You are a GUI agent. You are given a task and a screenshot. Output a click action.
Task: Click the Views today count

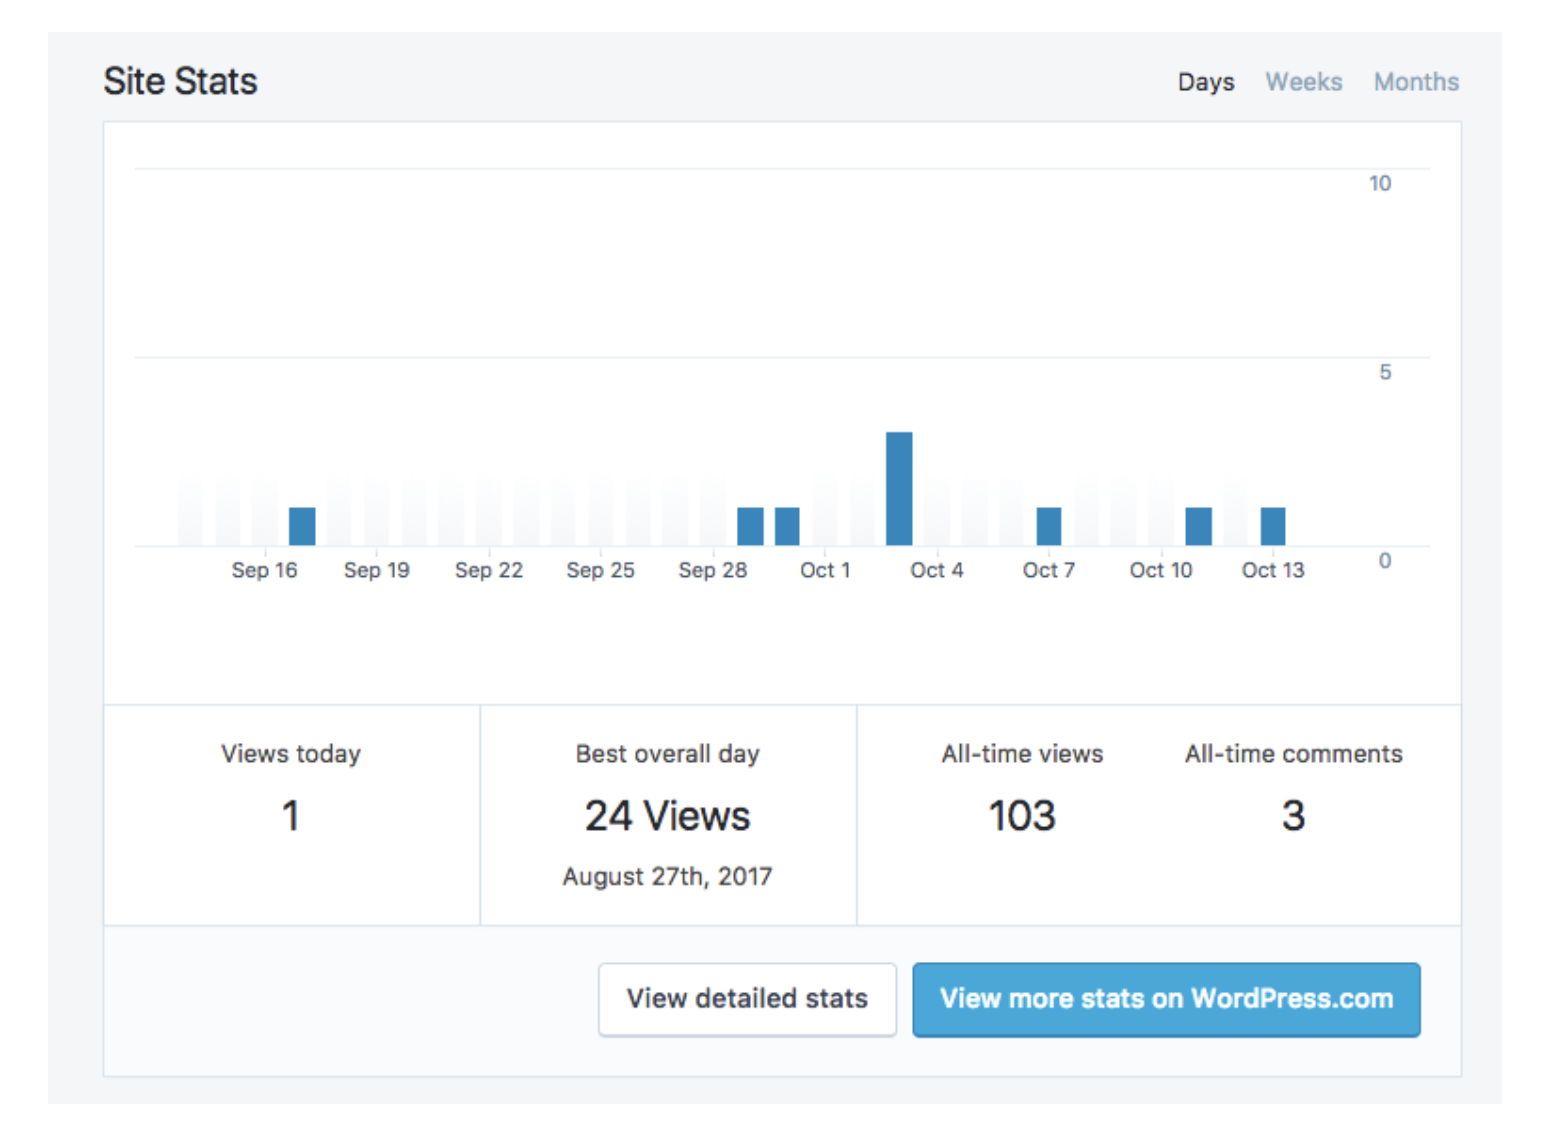coord(290,816)
